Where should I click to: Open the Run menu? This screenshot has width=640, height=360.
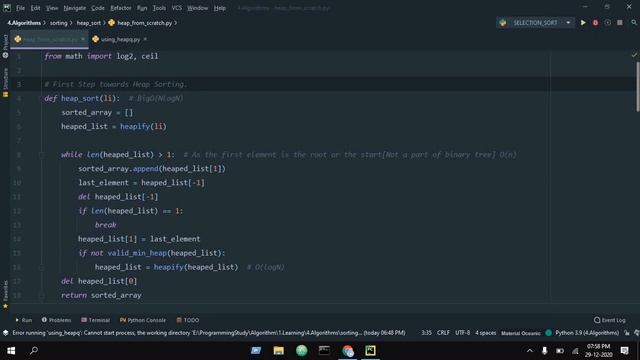coord(142,8)
